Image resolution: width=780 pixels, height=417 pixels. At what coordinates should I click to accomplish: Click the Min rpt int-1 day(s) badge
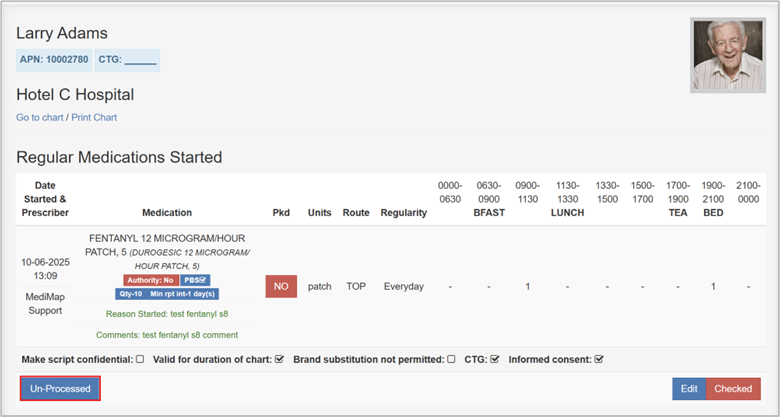181,294
